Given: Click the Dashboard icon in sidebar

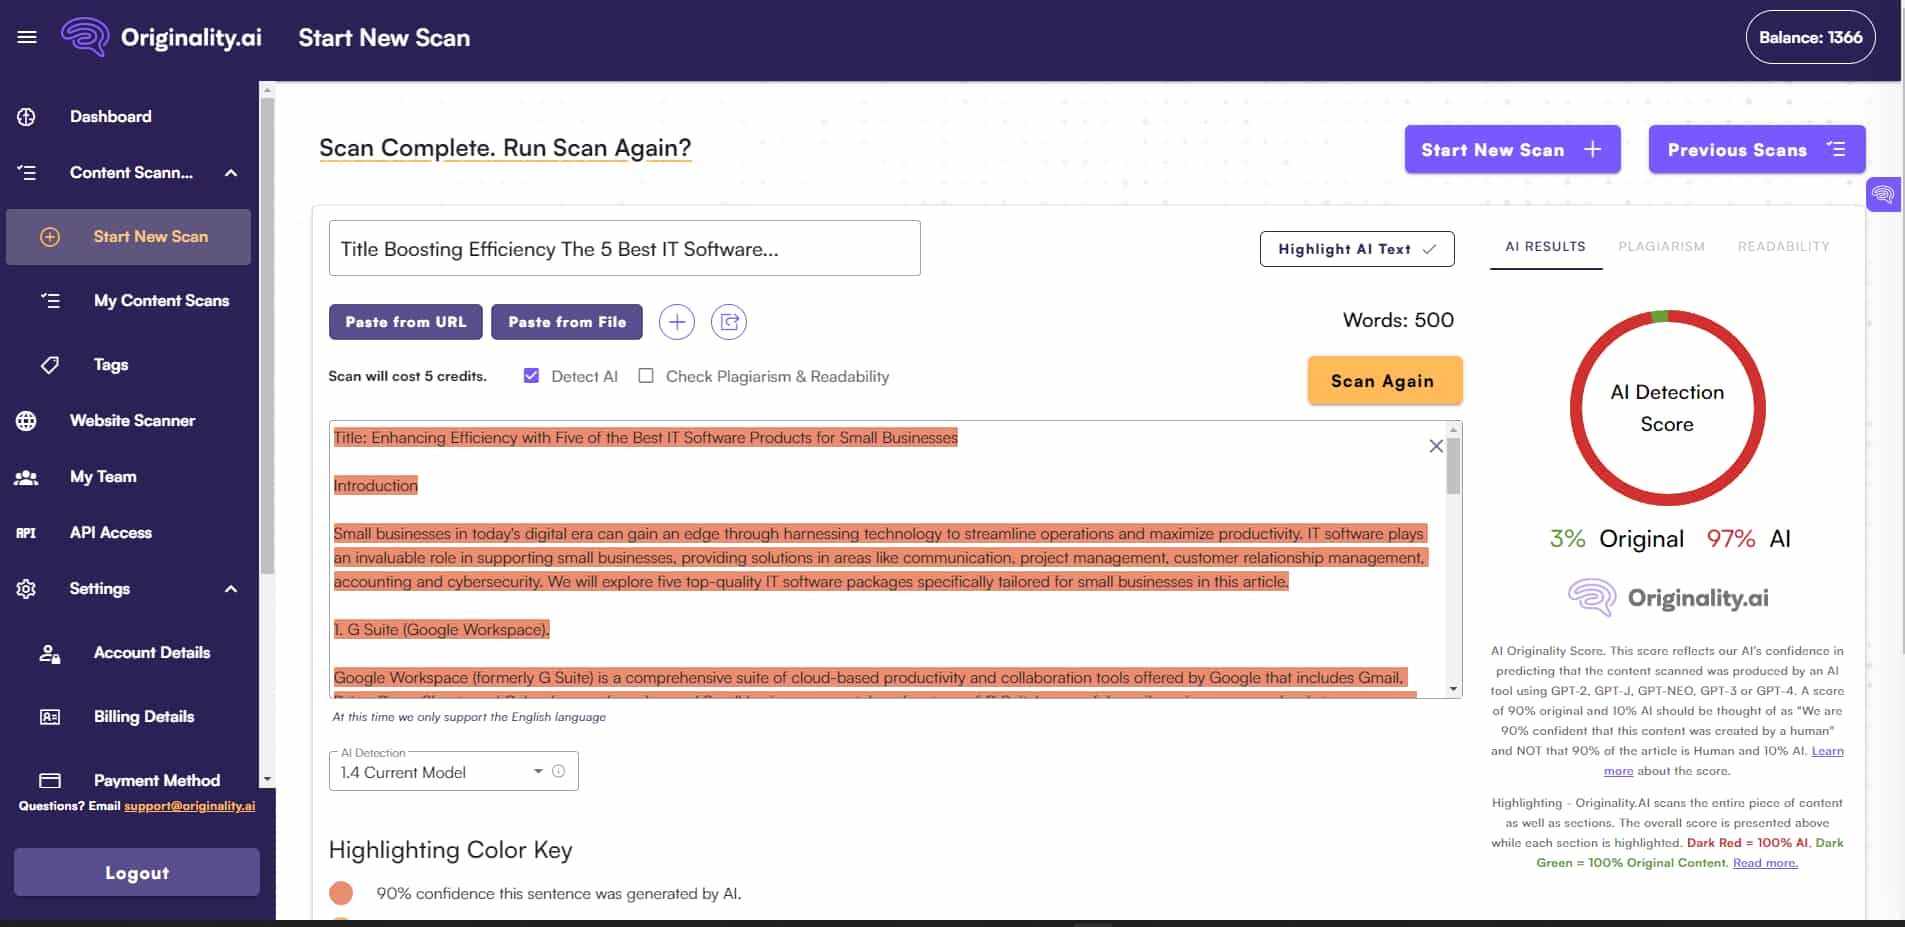Looking at the screenshot, I should (x=26, y=117).
